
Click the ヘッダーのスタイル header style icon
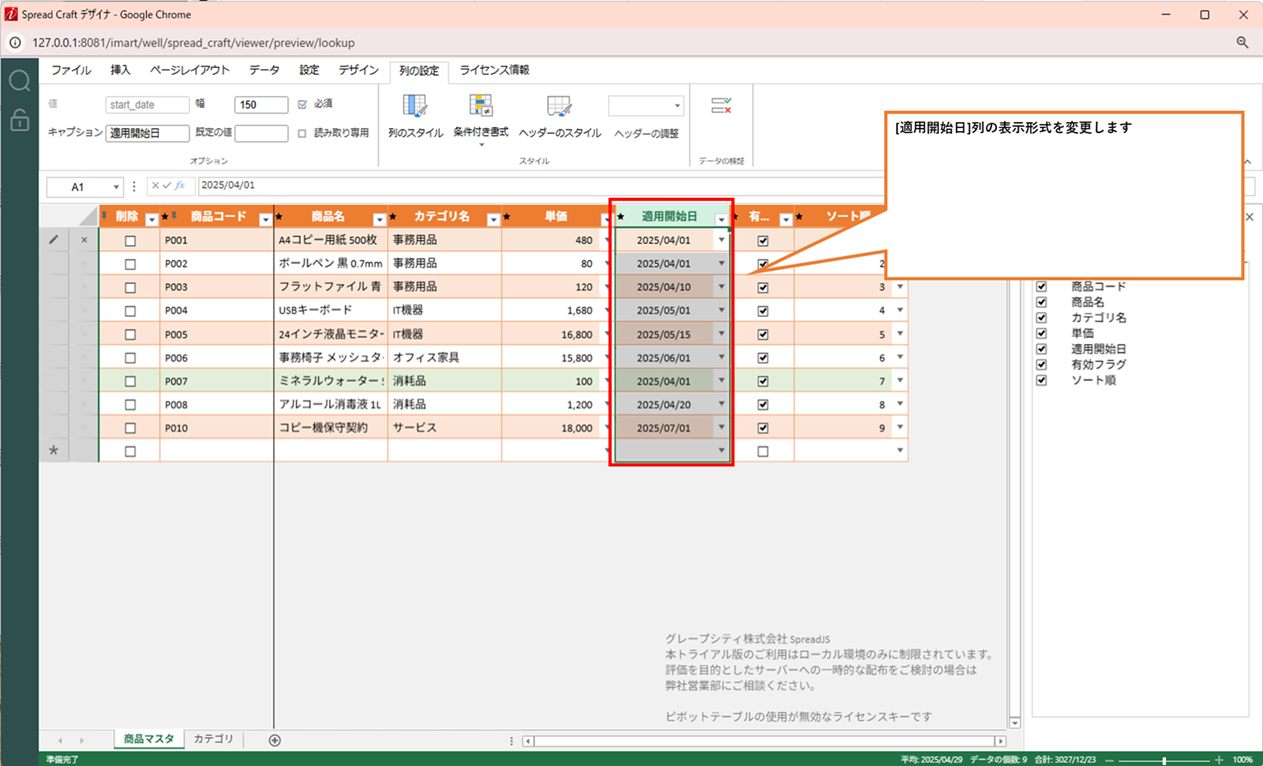coord(559,107)
